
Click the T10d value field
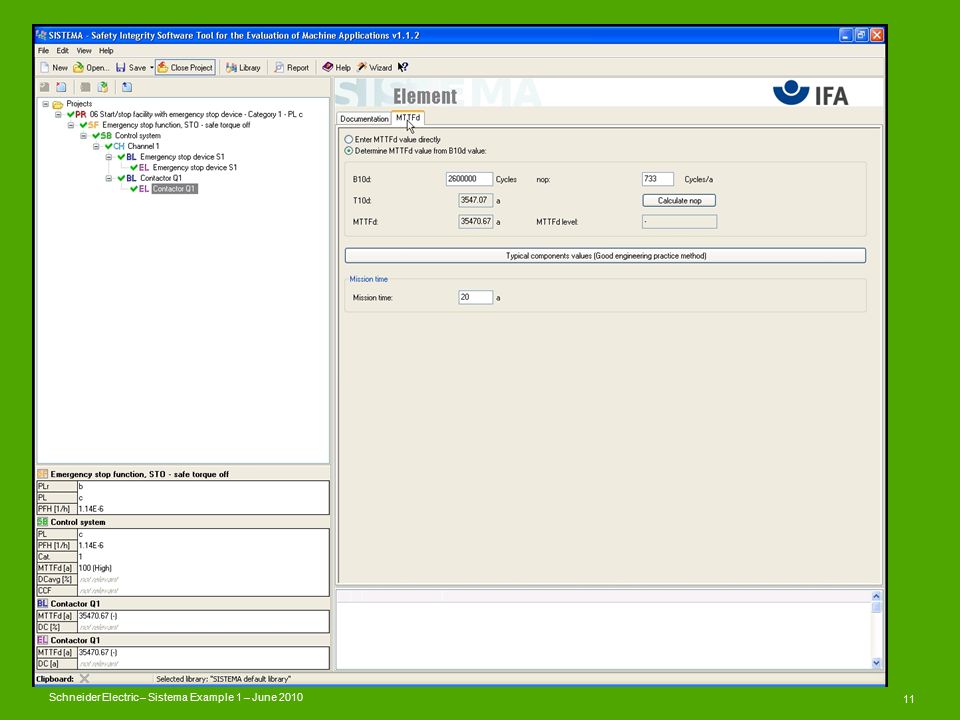coord(476,200)
